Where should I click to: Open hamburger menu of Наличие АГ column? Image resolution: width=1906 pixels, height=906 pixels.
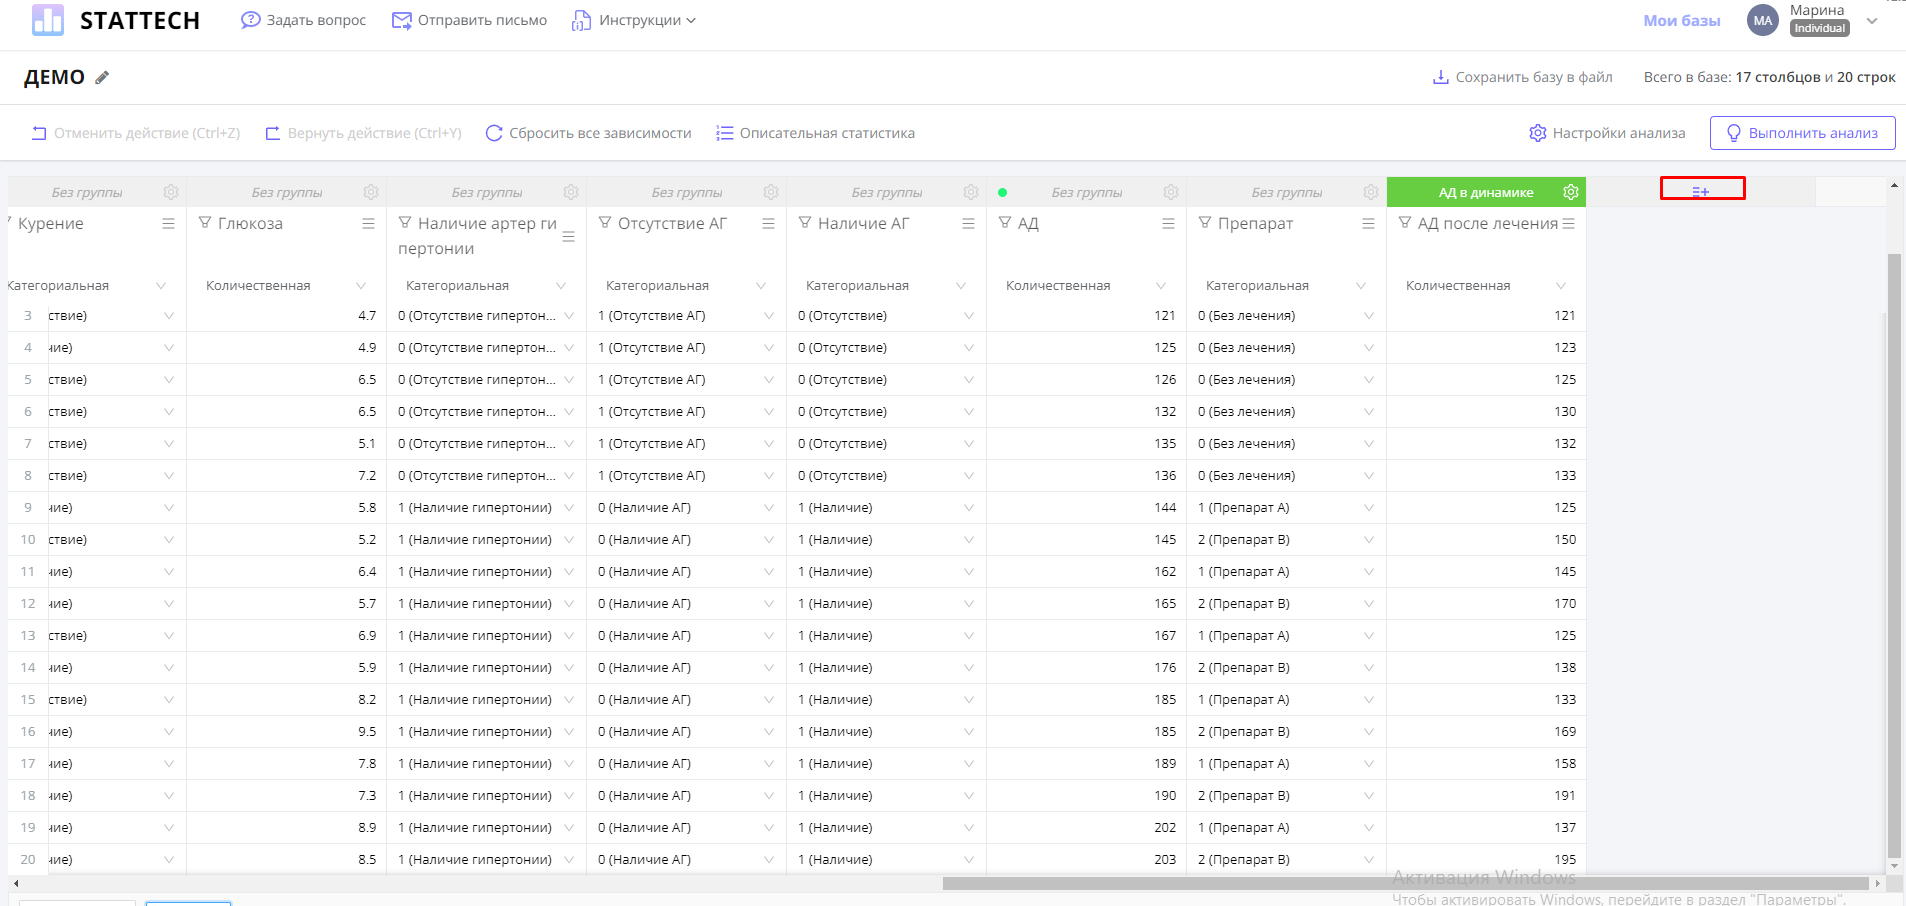click(968, 224)
